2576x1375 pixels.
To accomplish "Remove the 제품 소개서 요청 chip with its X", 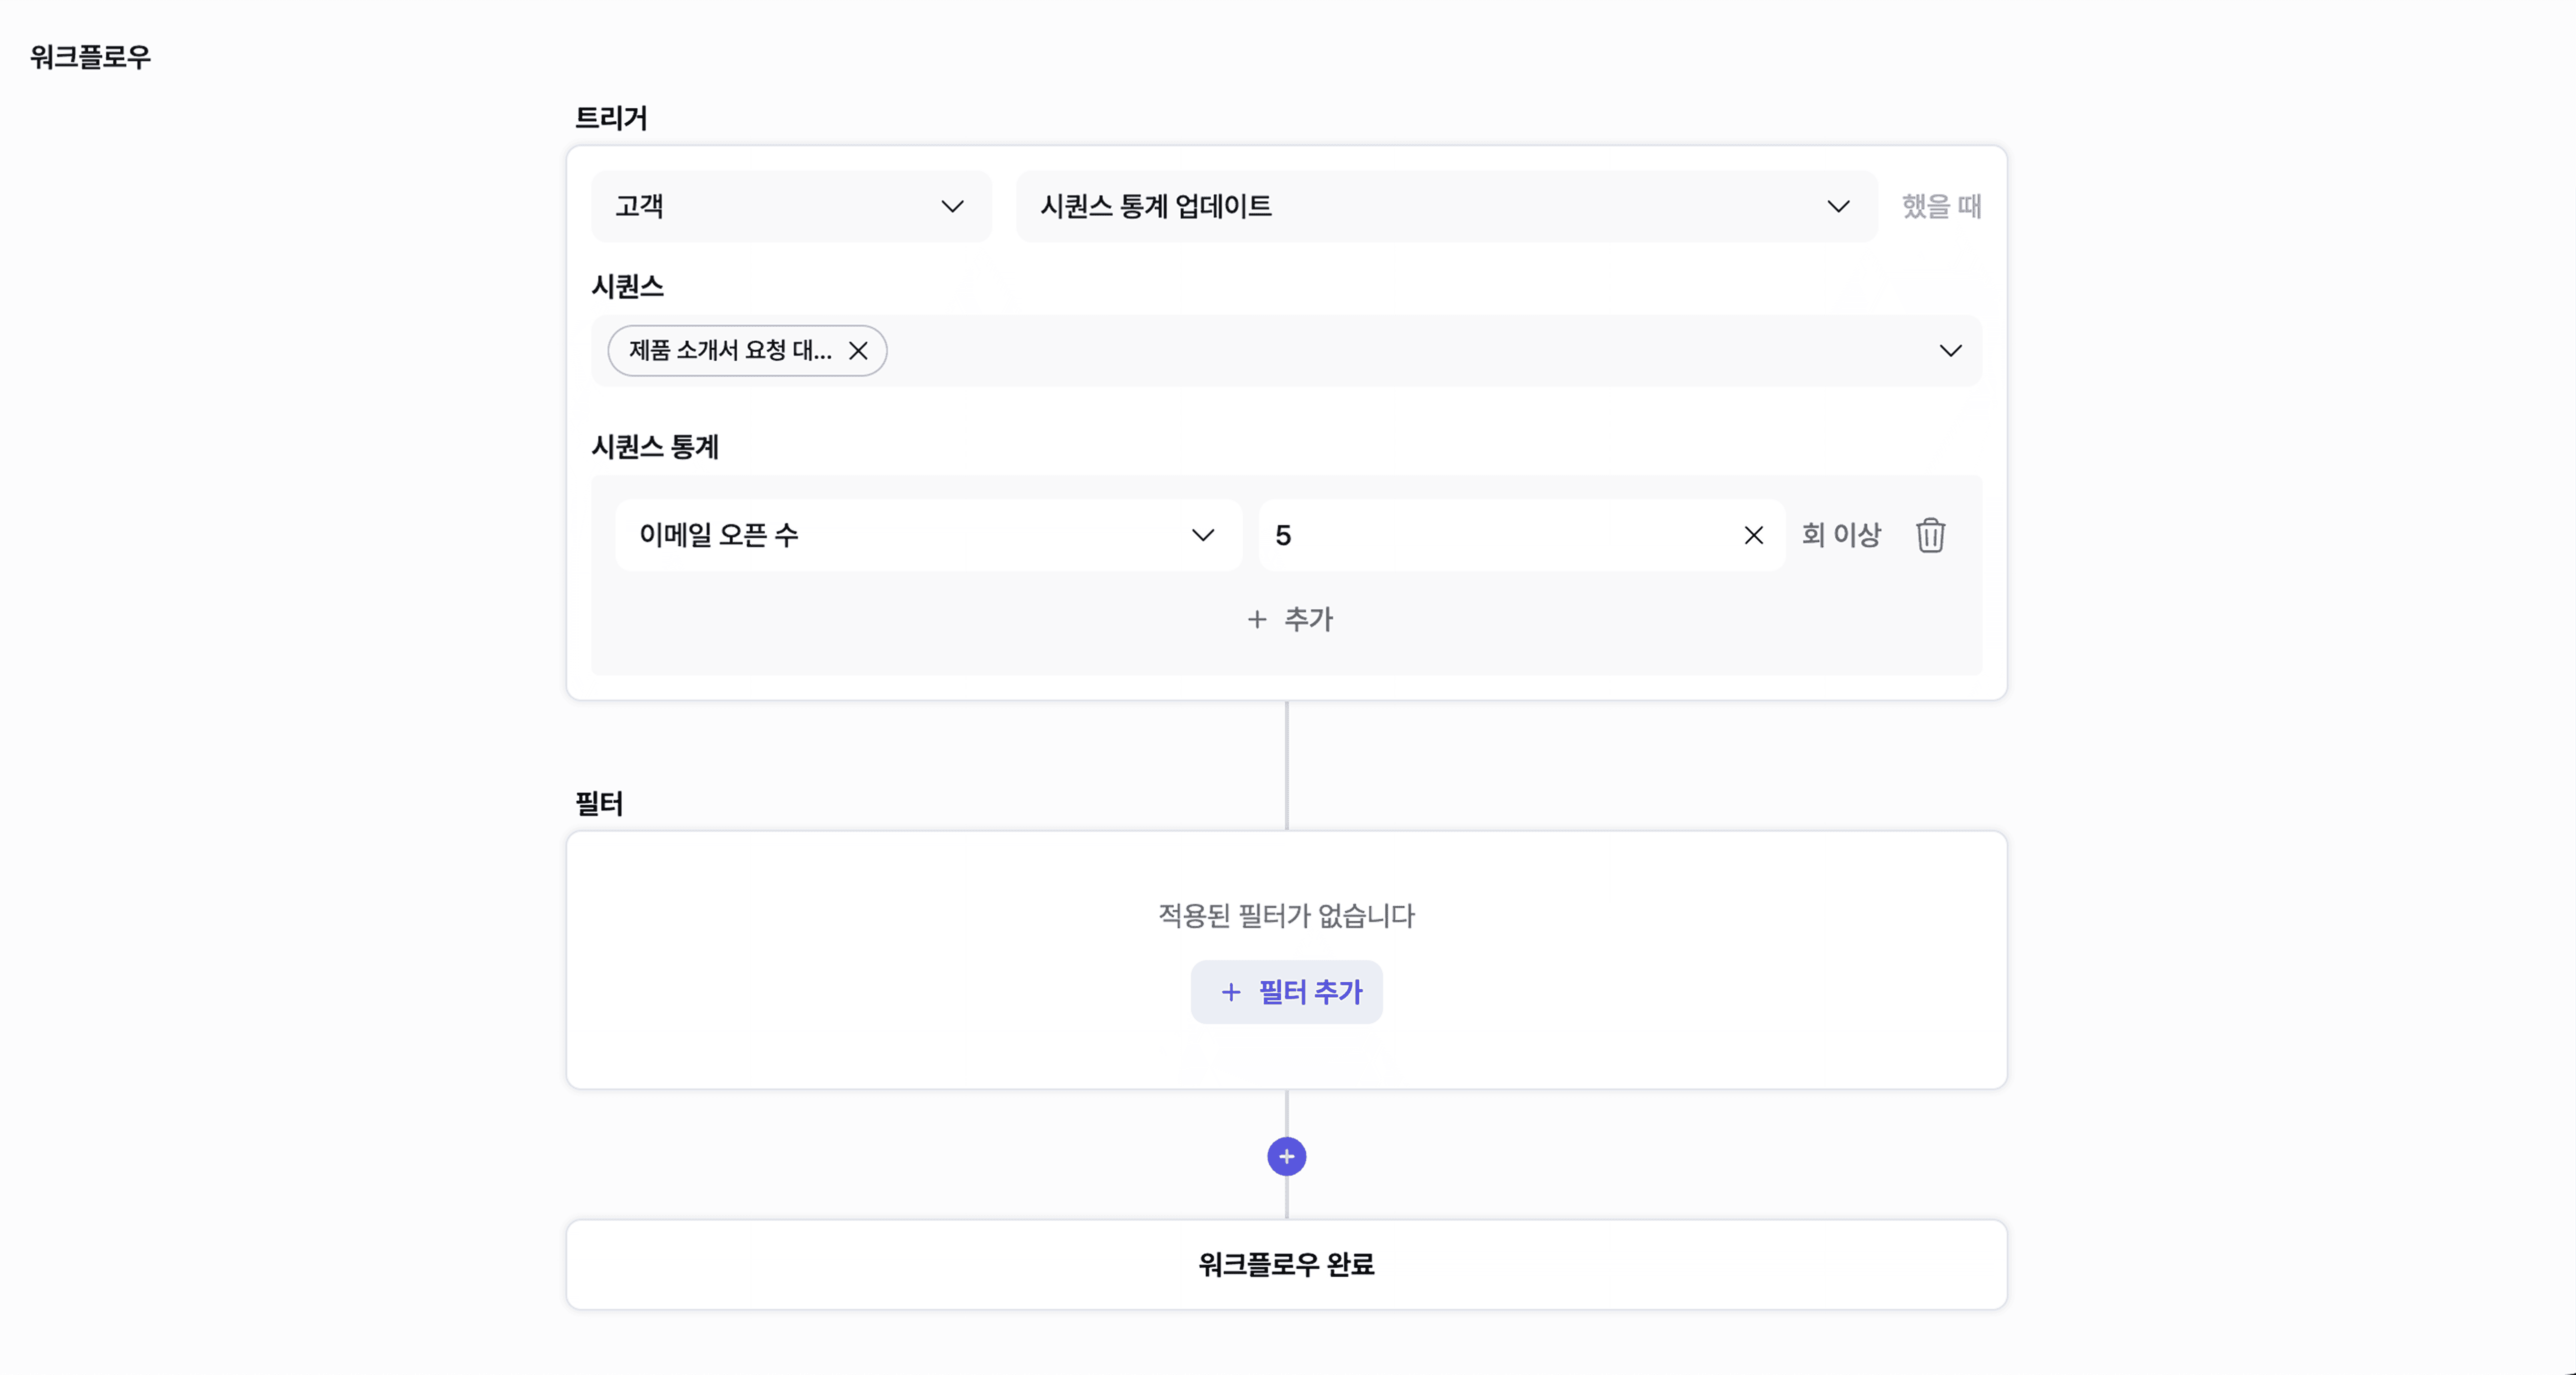I will [858, 351].
